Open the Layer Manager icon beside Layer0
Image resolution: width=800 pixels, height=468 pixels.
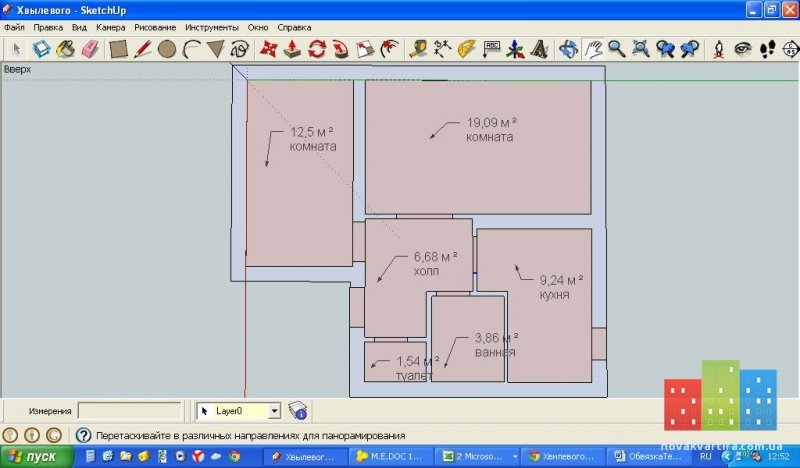297,410
